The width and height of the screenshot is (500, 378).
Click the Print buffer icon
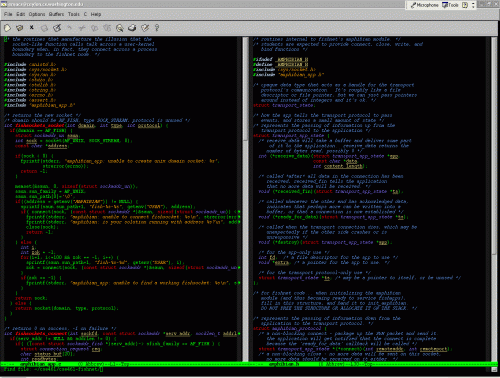click(132, 28)
